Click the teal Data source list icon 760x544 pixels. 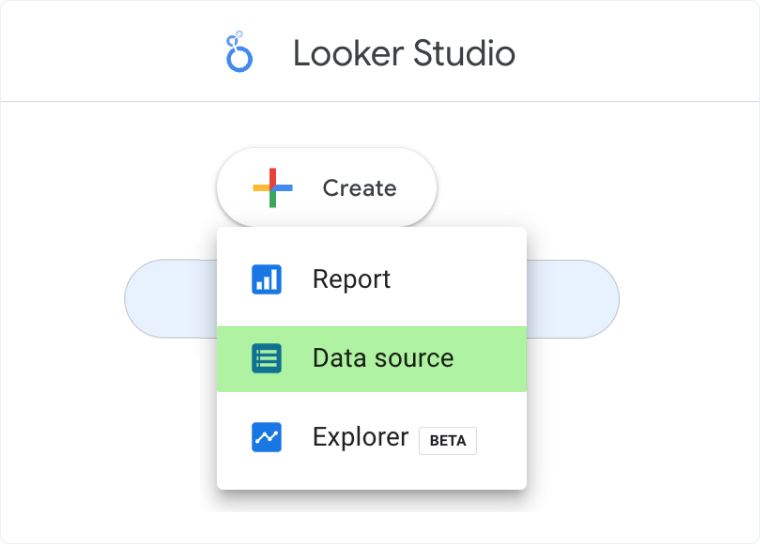coord(267,358)
